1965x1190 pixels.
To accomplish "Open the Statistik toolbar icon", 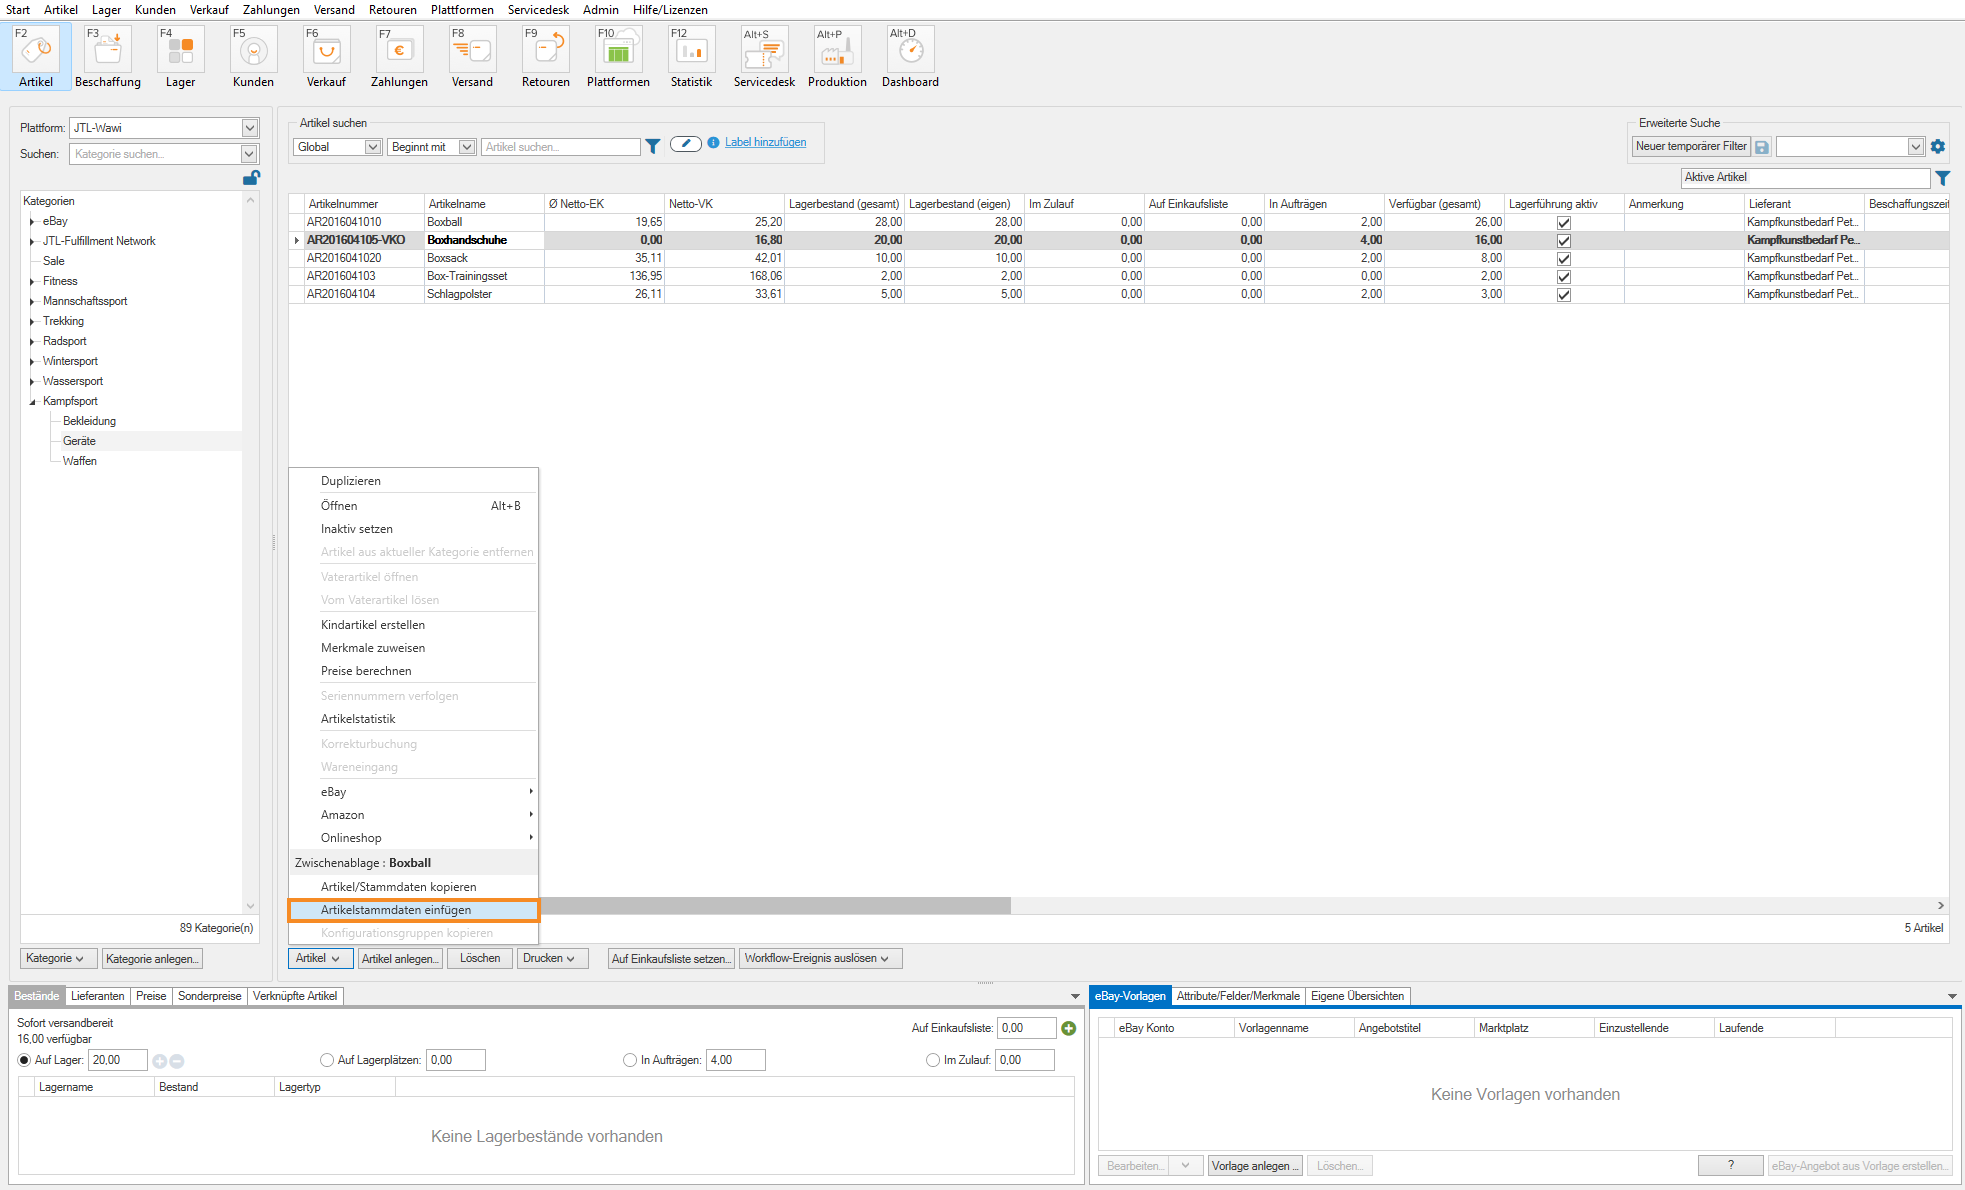I will click(691, 50).
